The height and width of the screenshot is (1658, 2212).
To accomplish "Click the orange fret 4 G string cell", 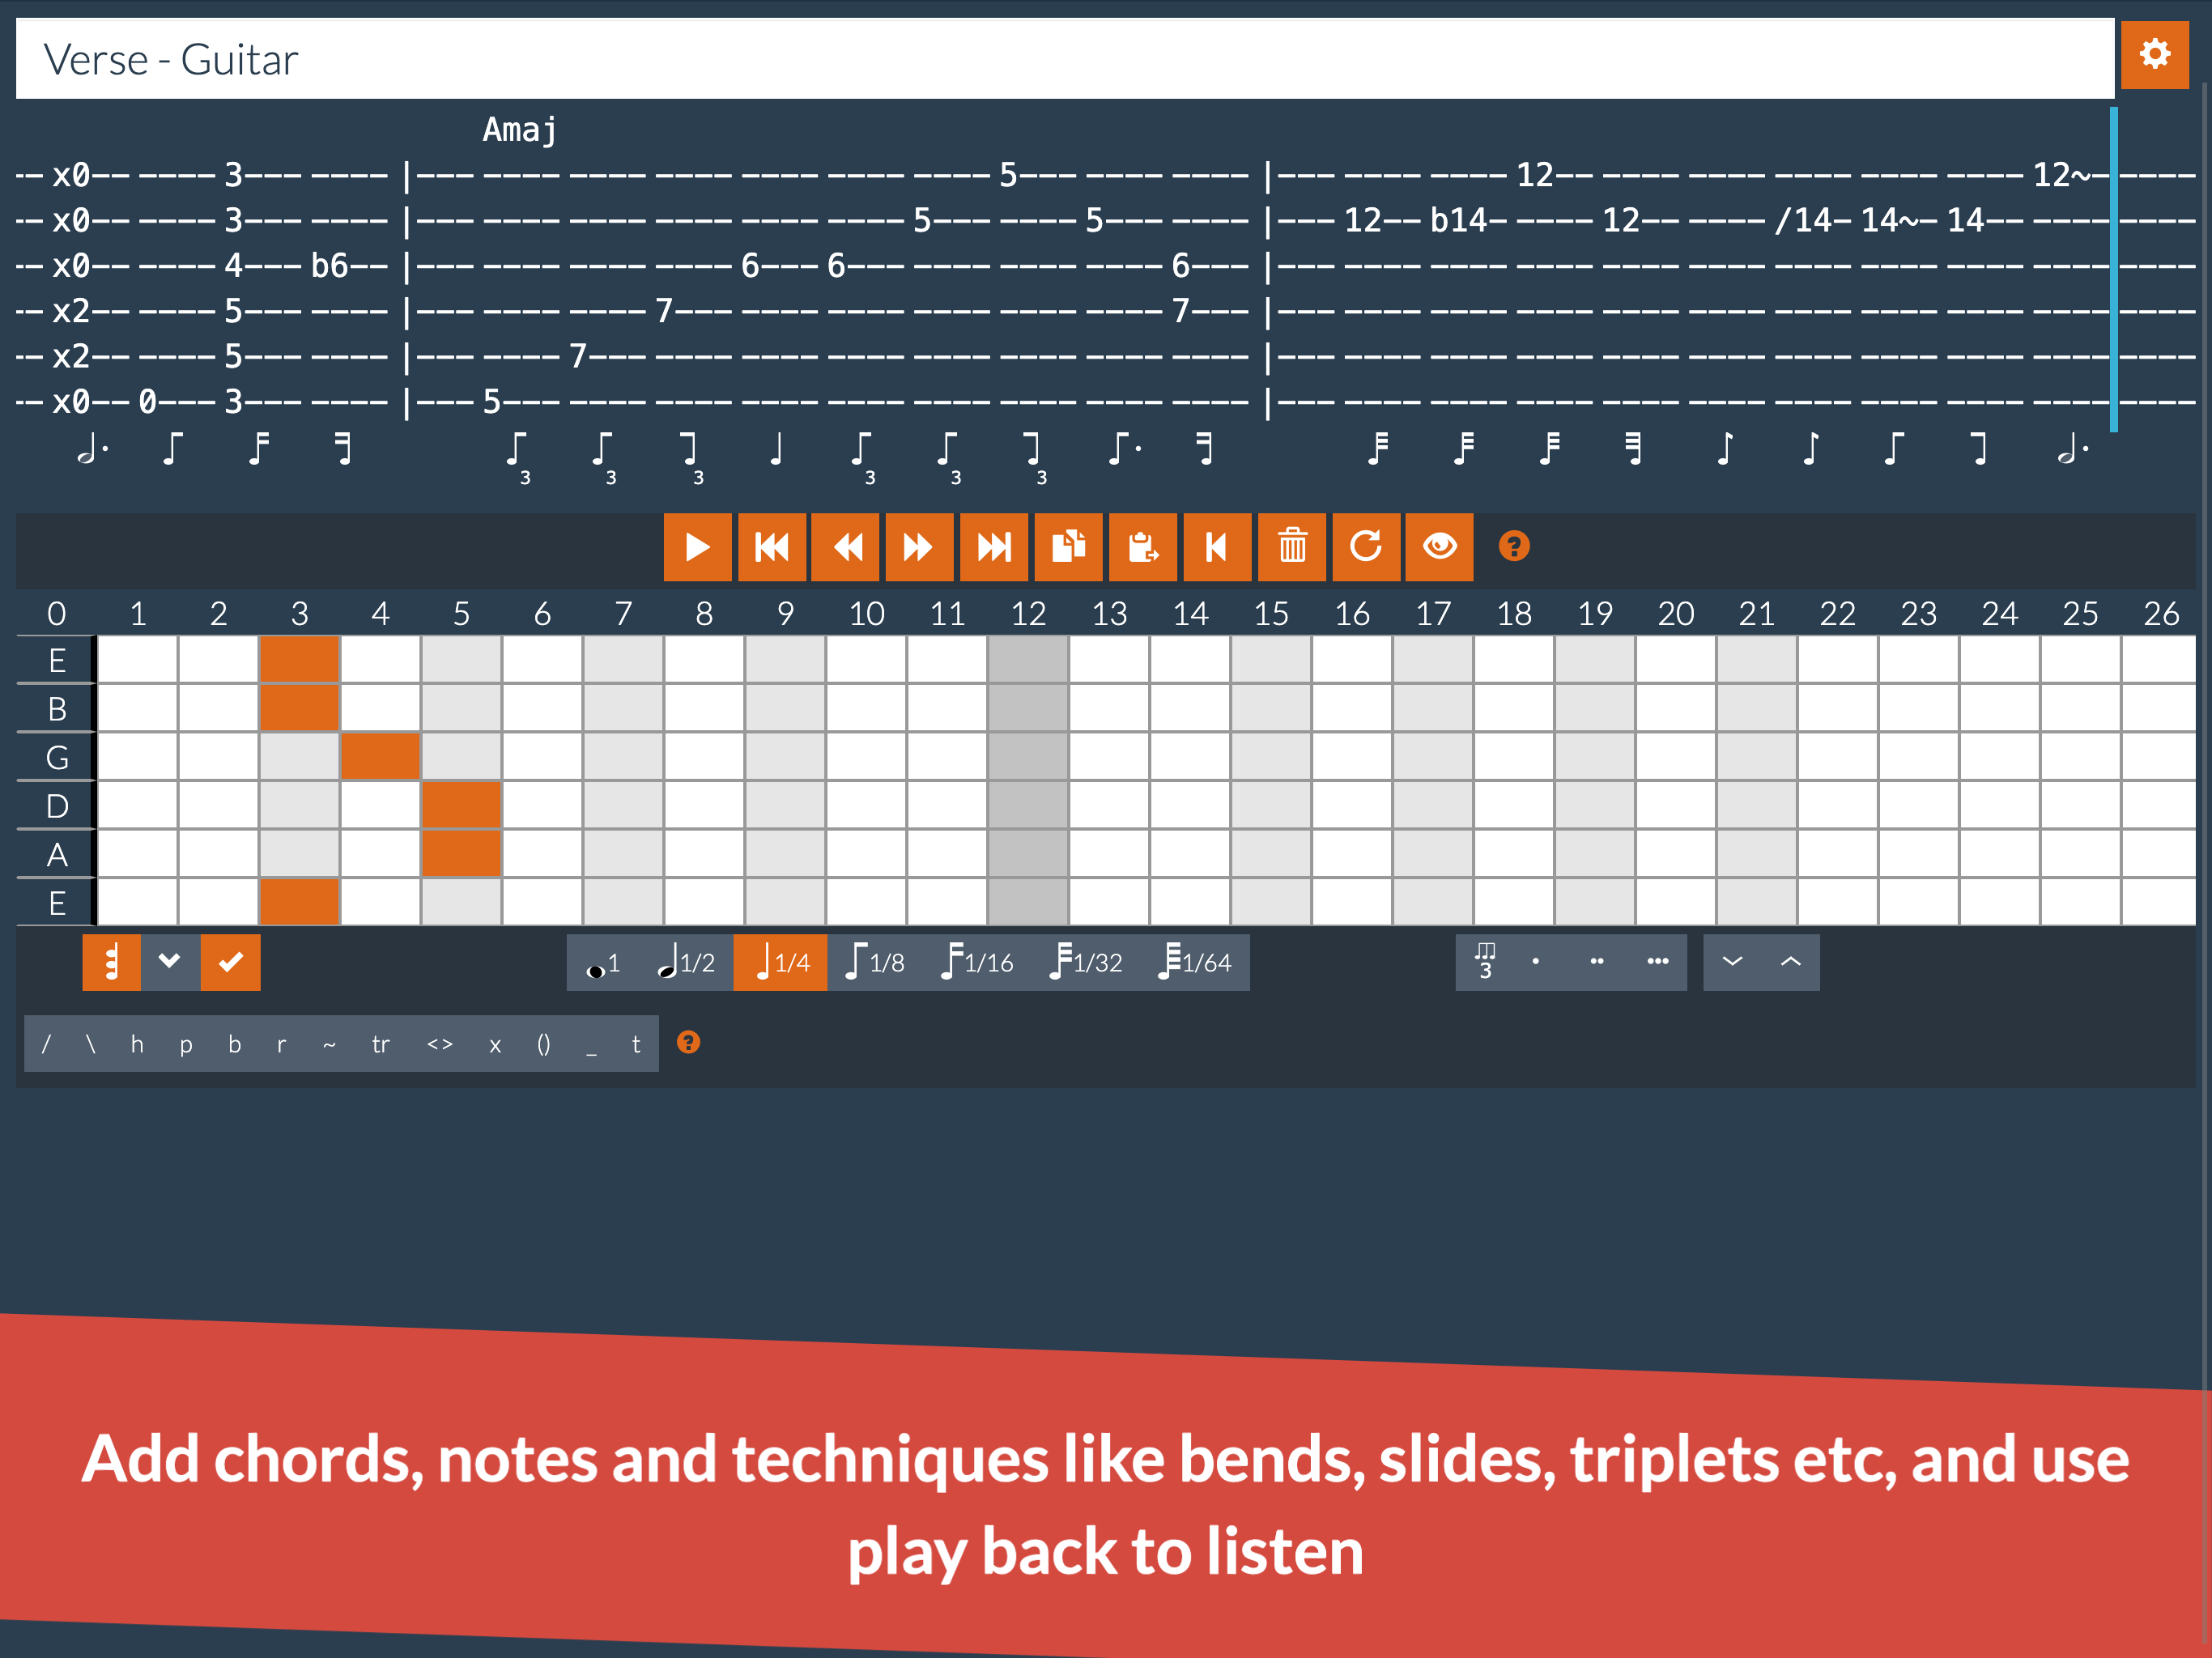I will click(x=380, y=757).
